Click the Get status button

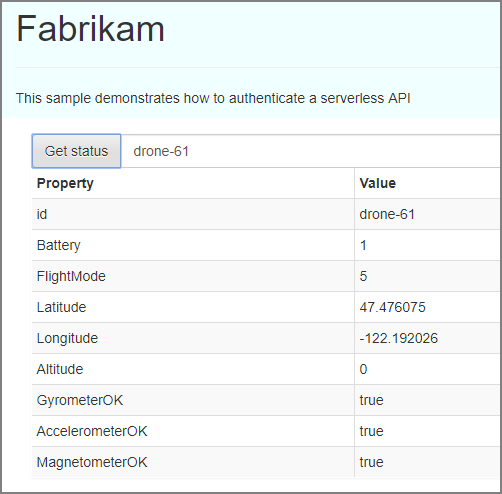(76, 151)
